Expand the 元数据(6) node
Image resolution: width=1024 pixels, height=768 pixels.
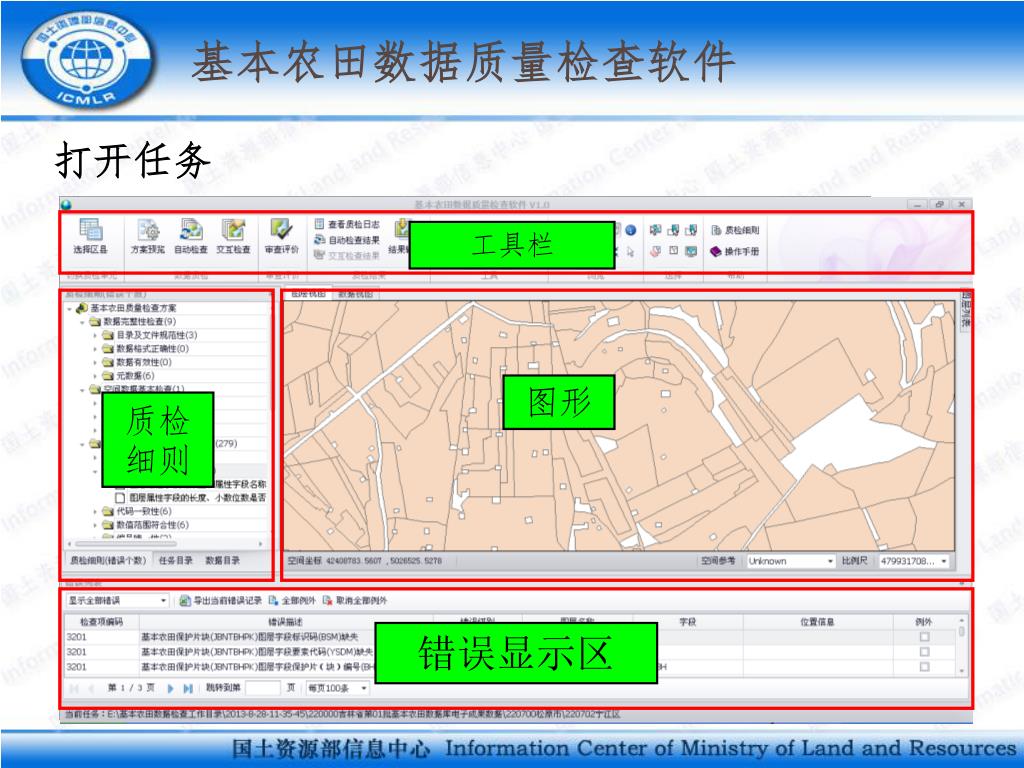[x=95, y=376]
